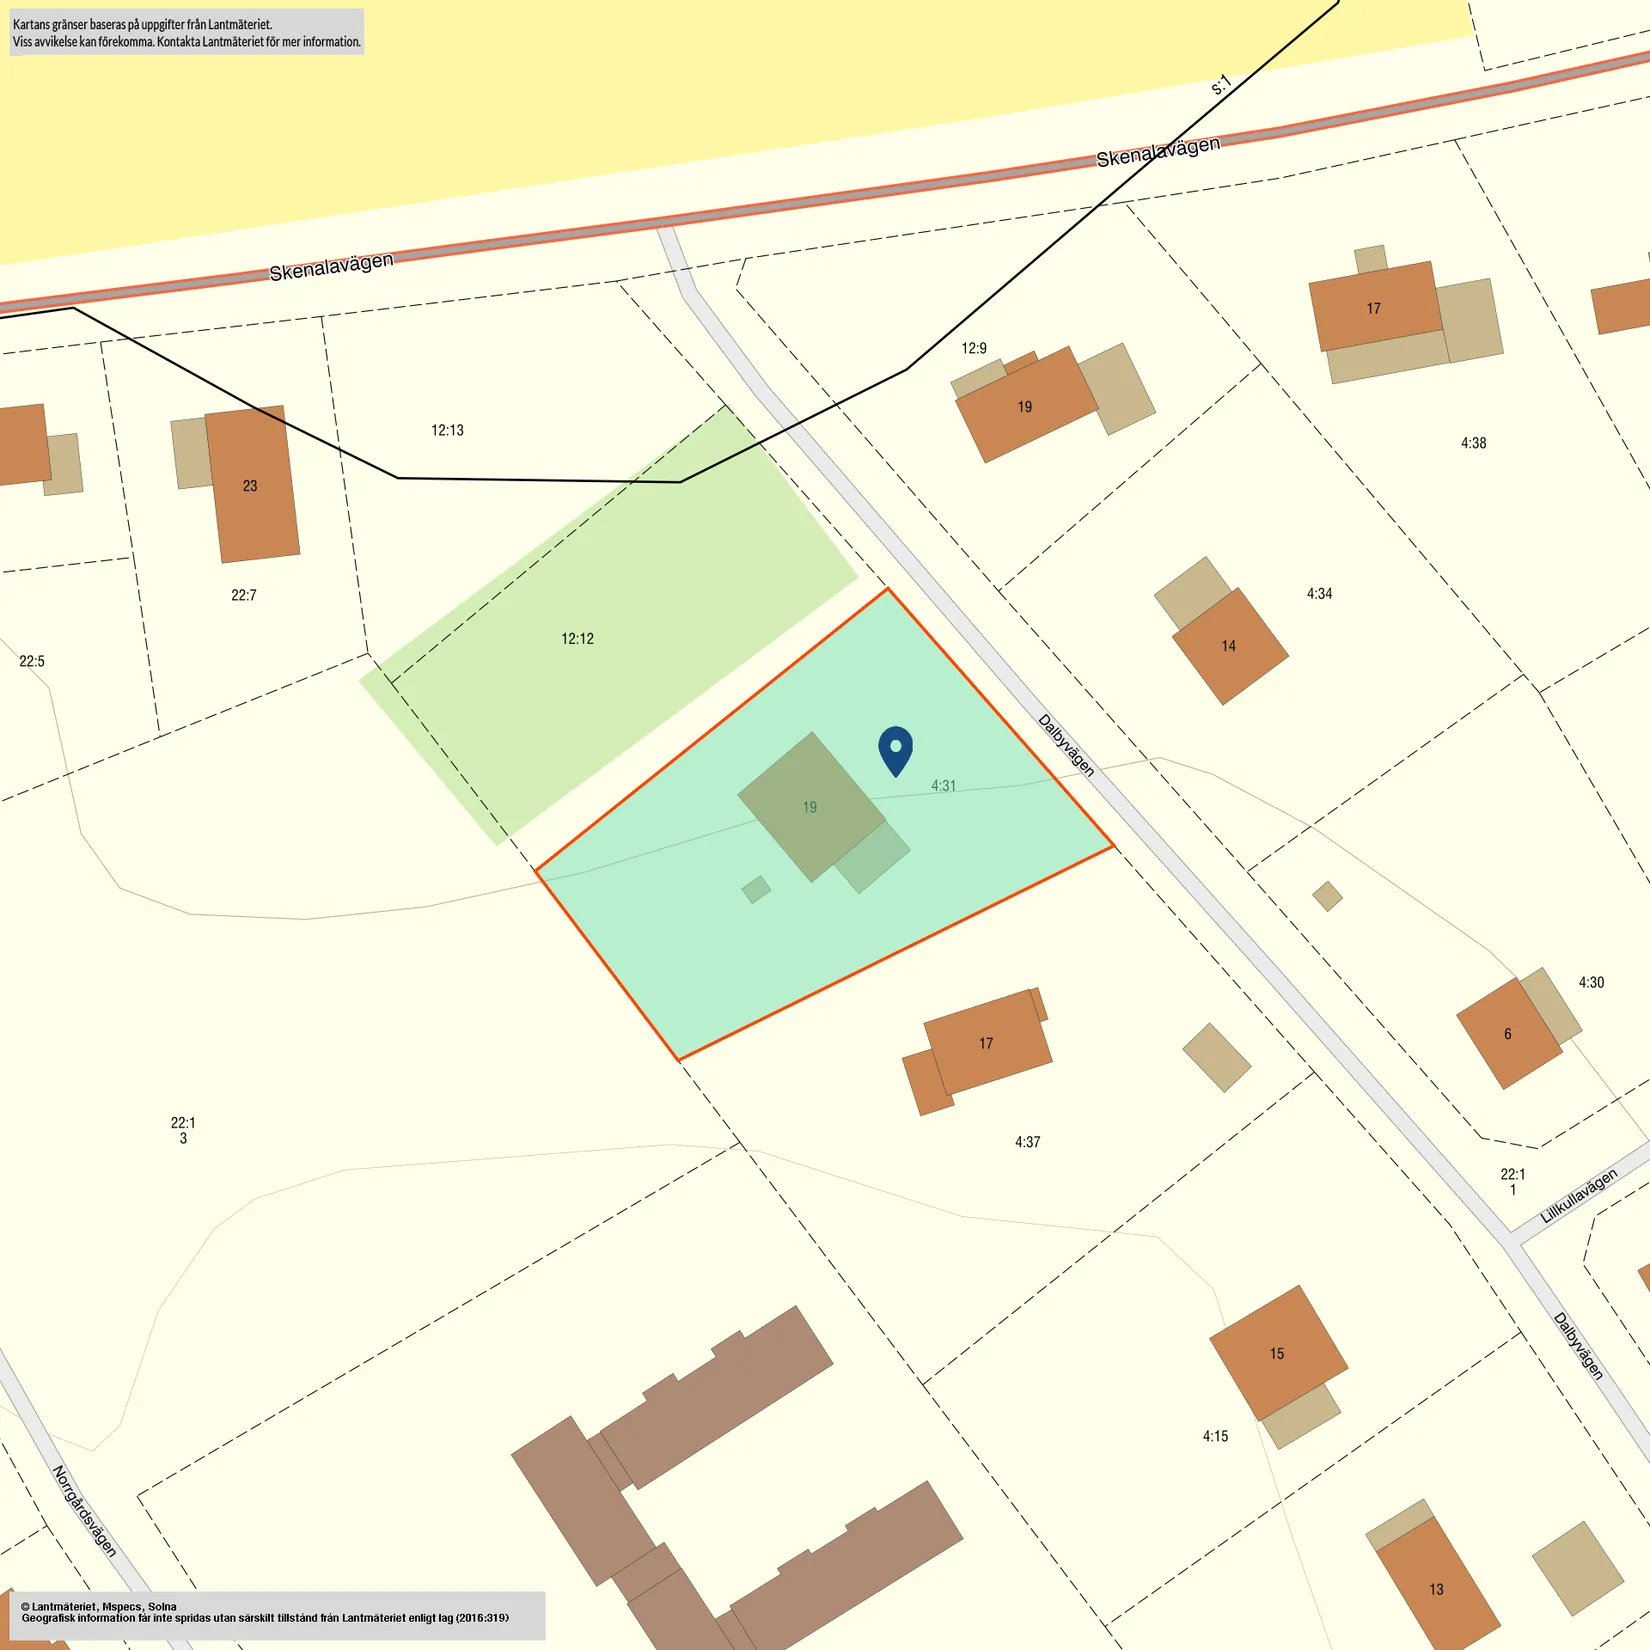Click parcel label 4:37
The image size is (1650, 1650).
(x=1028, y=1142)
